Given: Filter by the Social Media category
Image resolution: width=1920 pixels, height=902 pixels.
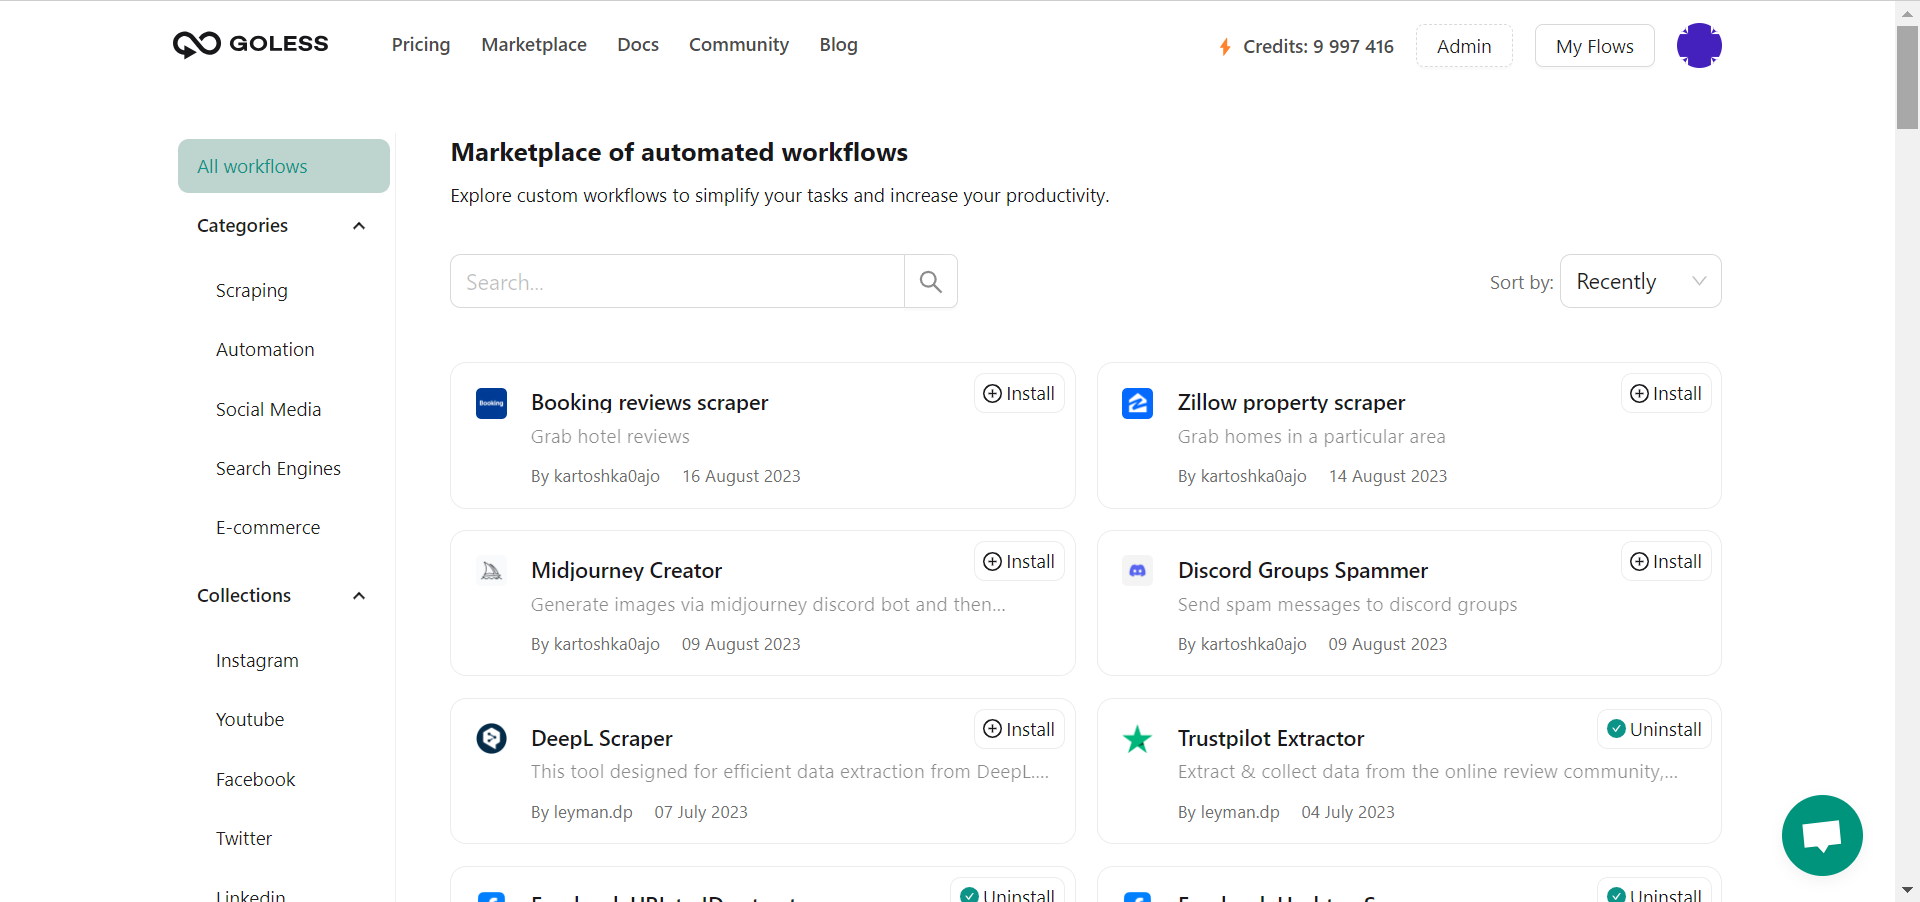Looking at the screenshot, I should [268, 410].
